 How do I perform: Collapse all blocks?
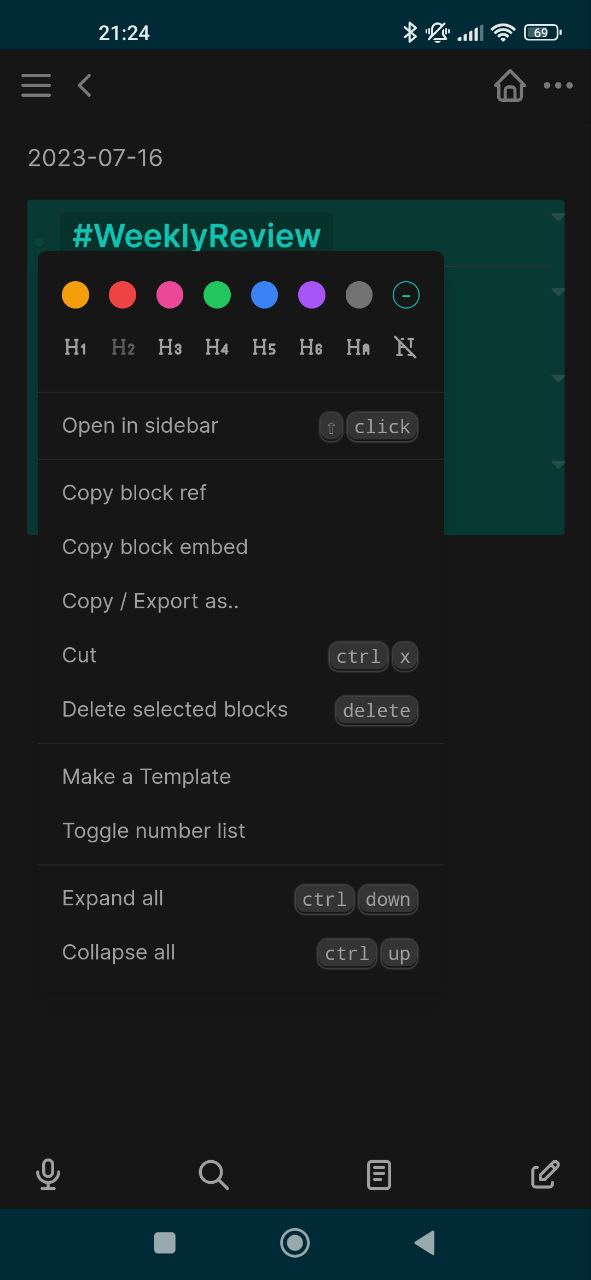pos(118,951)
